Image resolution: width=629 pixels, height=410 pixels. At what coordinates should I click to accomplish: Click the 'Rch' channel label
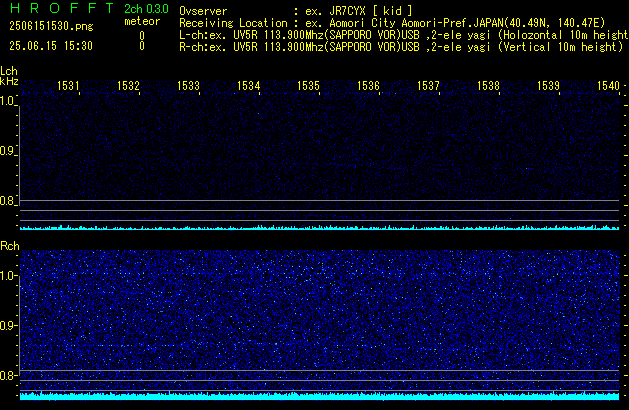tap(10, 246)
